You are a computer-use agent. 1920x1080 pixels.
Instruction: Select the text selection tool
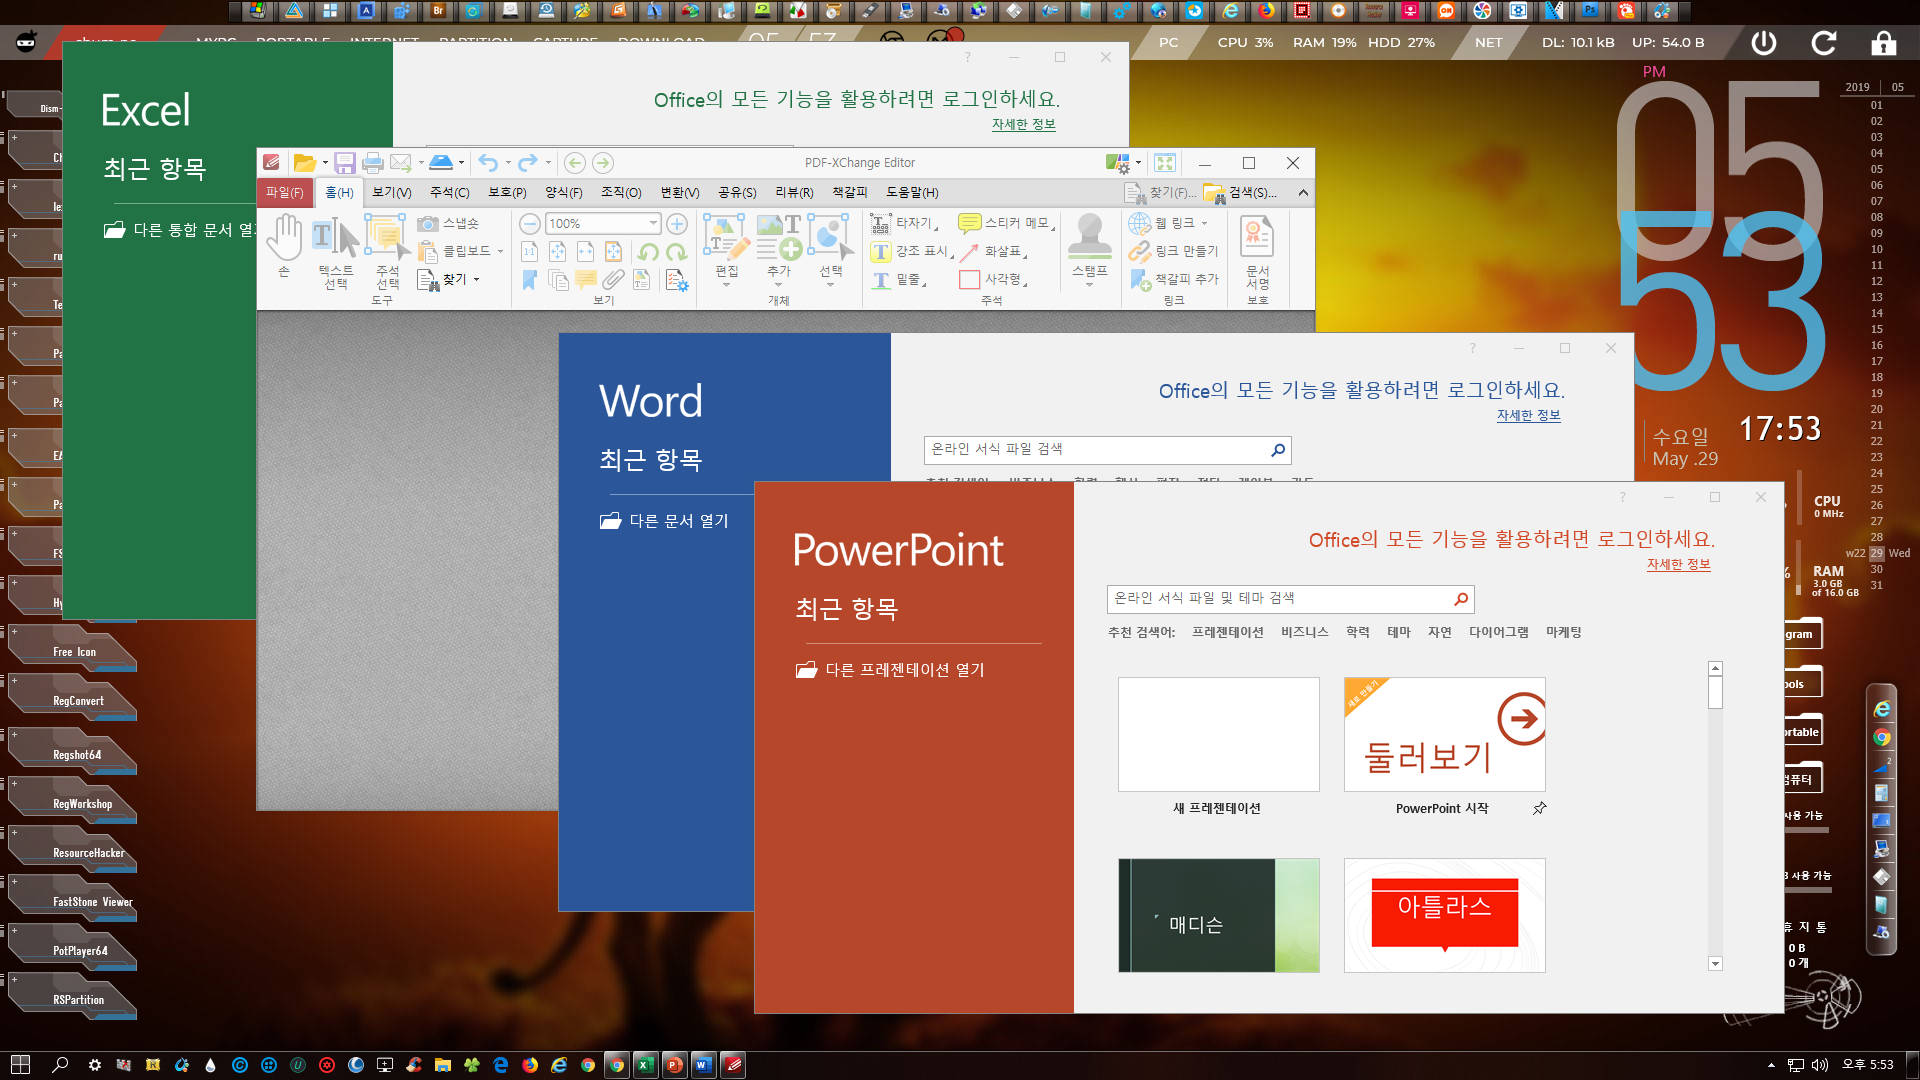coord(335,251)
